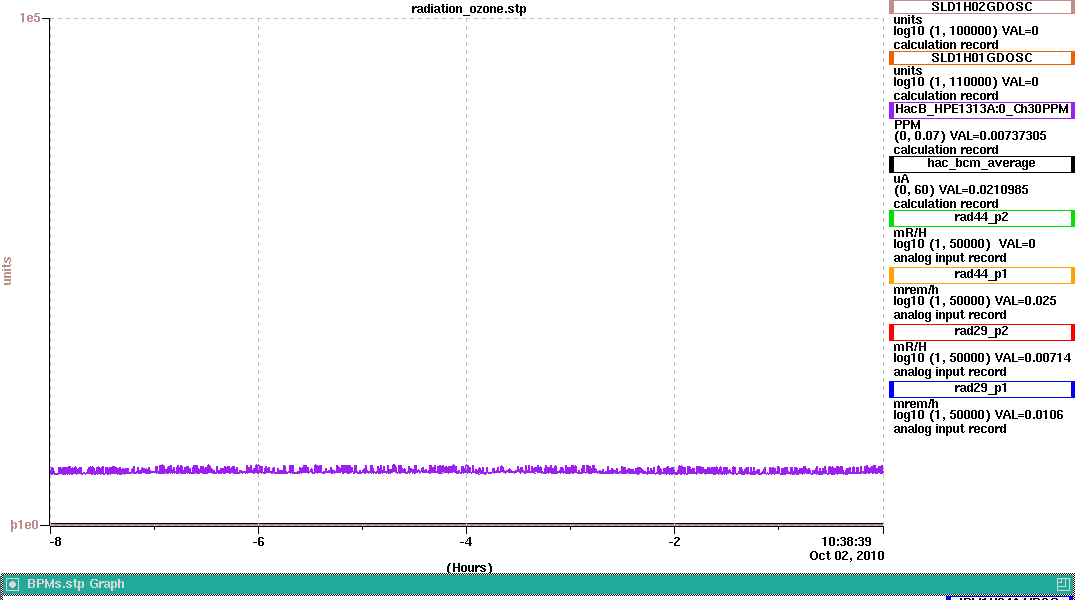Click the units y-axis label
This screenshot has width=1075, height=600.
(8, 271)
